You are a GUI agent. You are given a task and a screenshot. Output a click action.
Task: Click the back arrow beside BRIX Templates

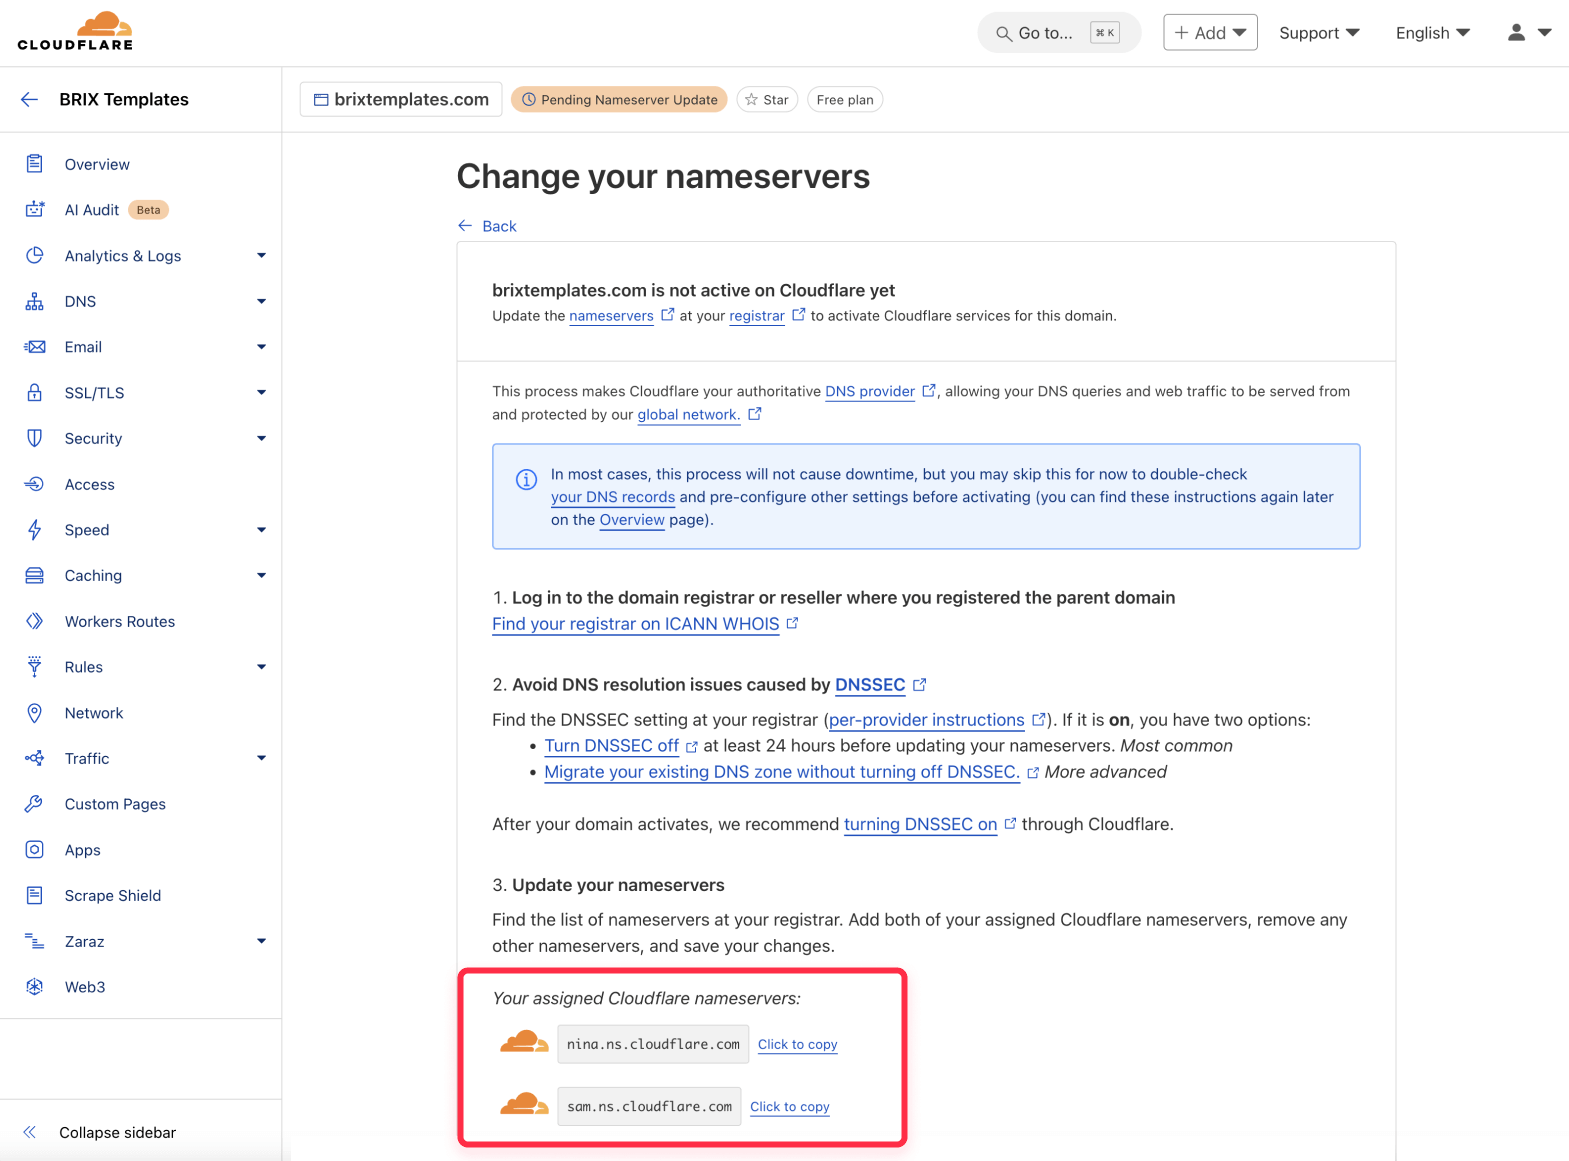(29, 99)
